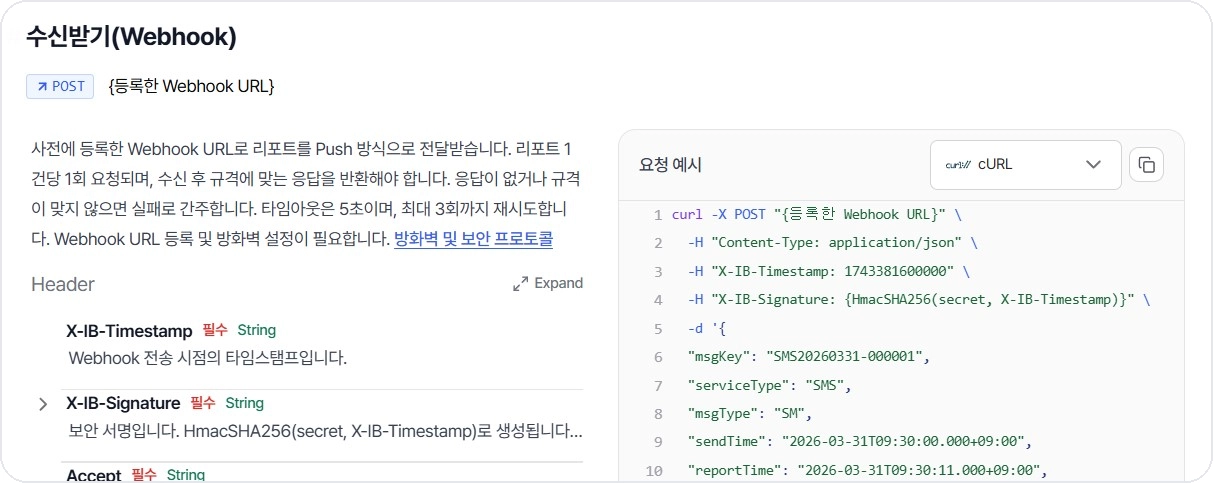This screenshot has width=1213, height=483.
Task: Select the X-IB-Timestamp parameter name
Action: coord(129,330)
